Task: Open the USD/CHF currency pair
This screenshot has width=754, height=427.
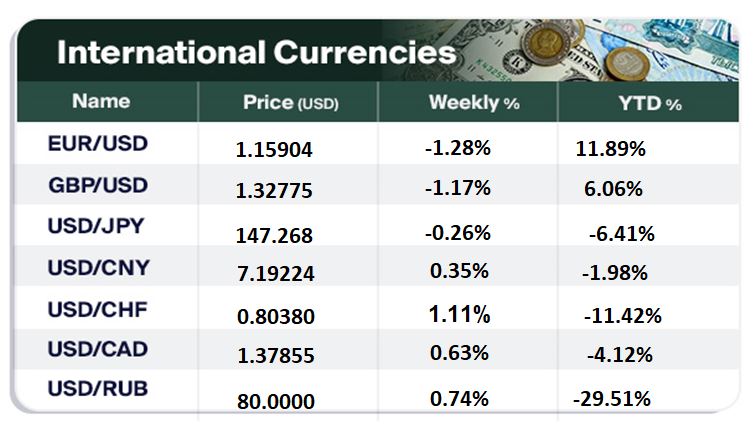Action: [98, 309]
